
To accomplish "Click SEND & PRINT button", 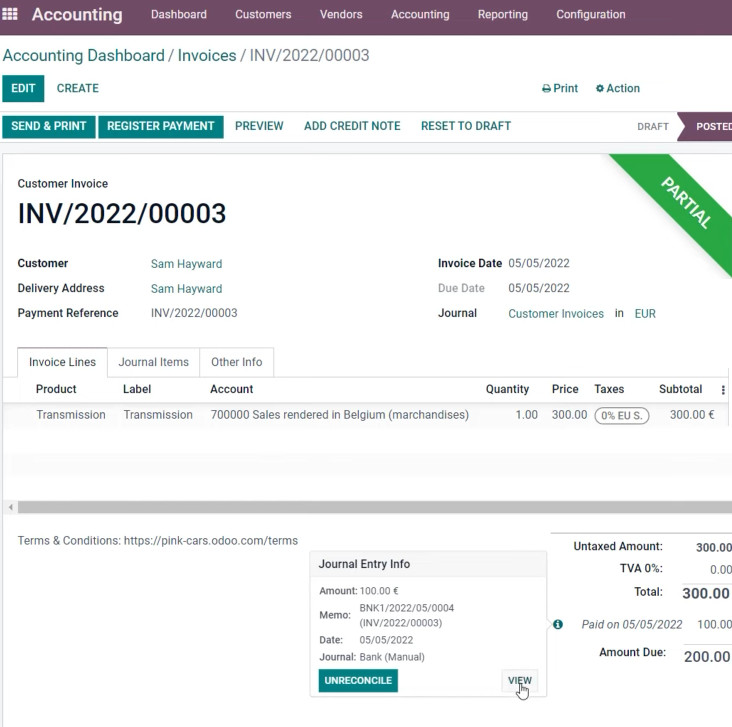I will pos(49,127).
